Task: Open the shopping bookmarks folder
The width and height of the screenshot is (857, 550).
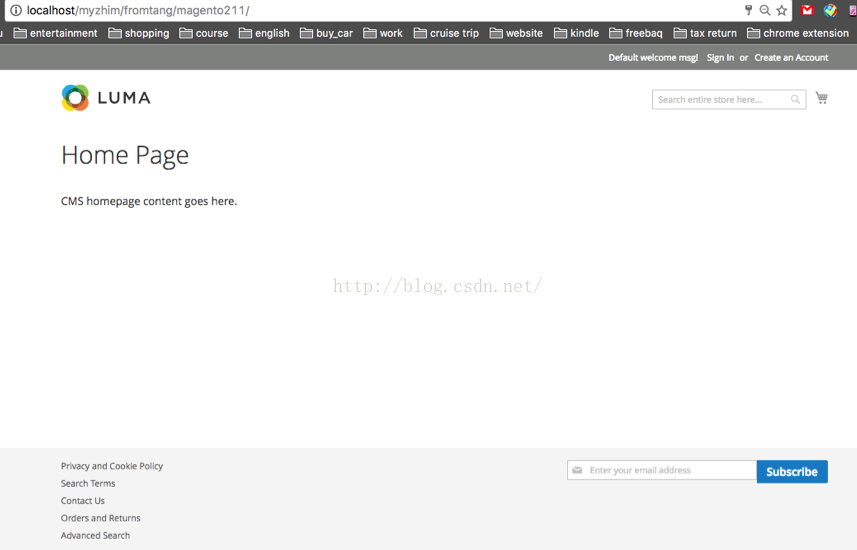Action: 139,33
